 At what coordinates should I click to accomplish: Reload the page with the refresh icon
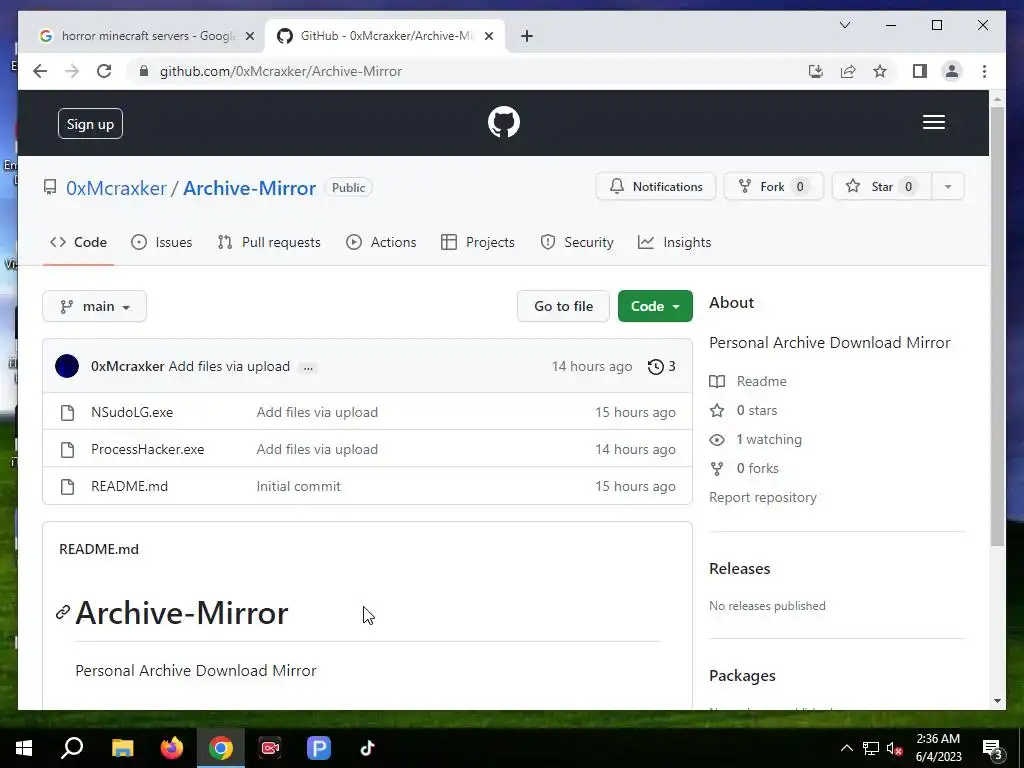pos(104,71)
